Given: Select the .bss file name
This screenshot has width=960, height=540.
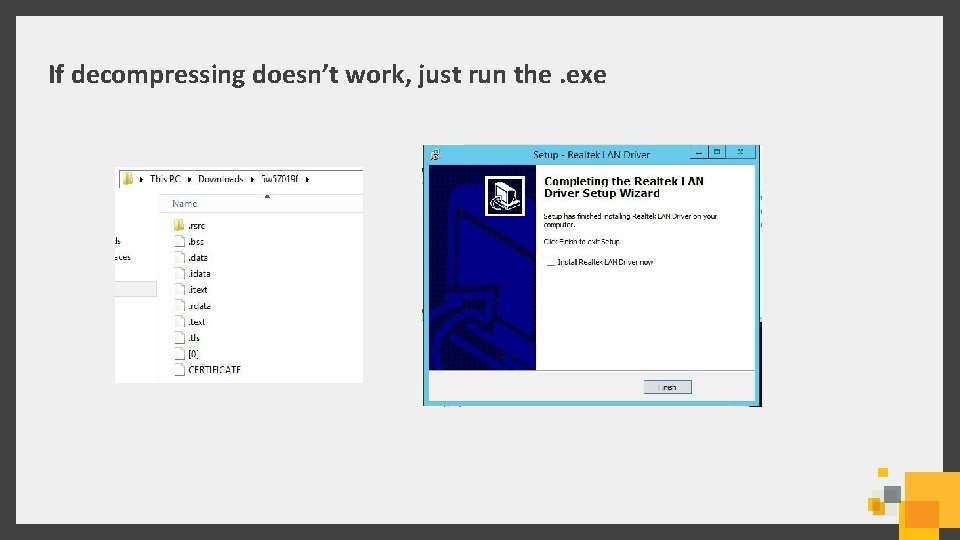Looking at the screenshot, I should point(196,242).
